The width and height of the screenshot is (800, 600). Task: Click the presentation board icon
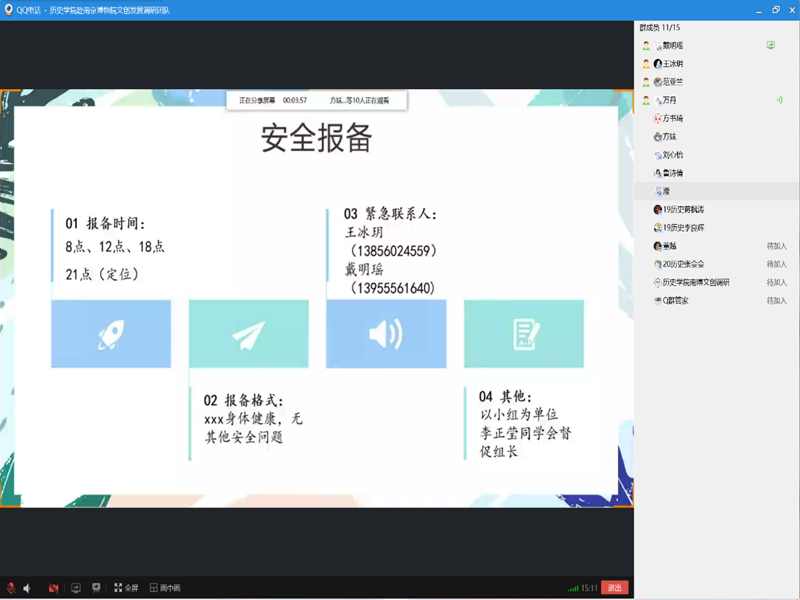95,588
